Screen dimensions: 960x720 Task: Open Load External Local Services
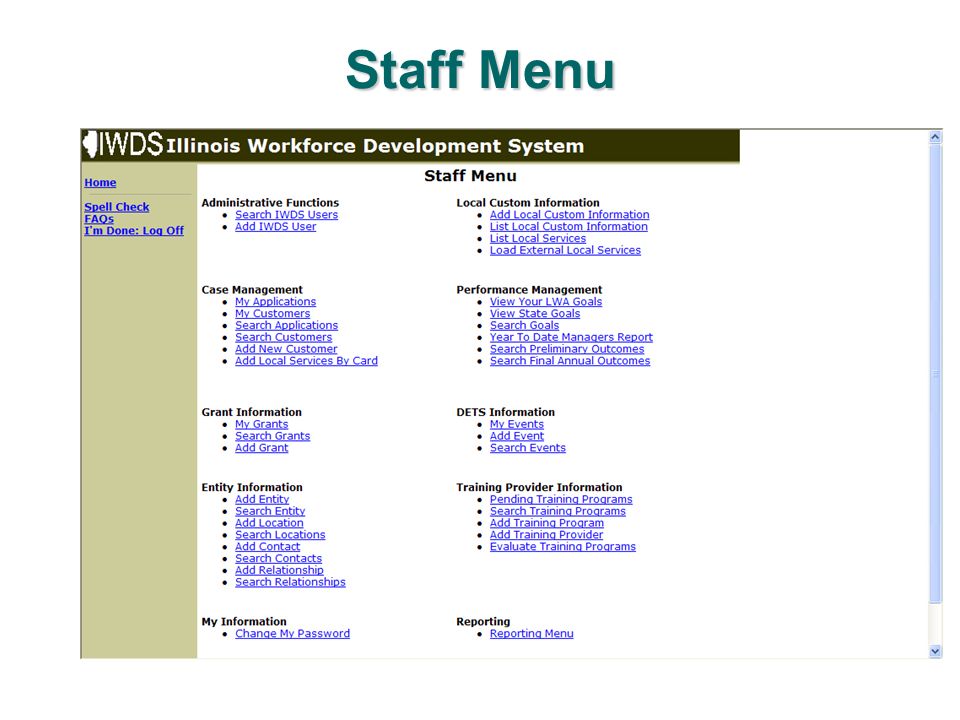click(x=565, y=250)
